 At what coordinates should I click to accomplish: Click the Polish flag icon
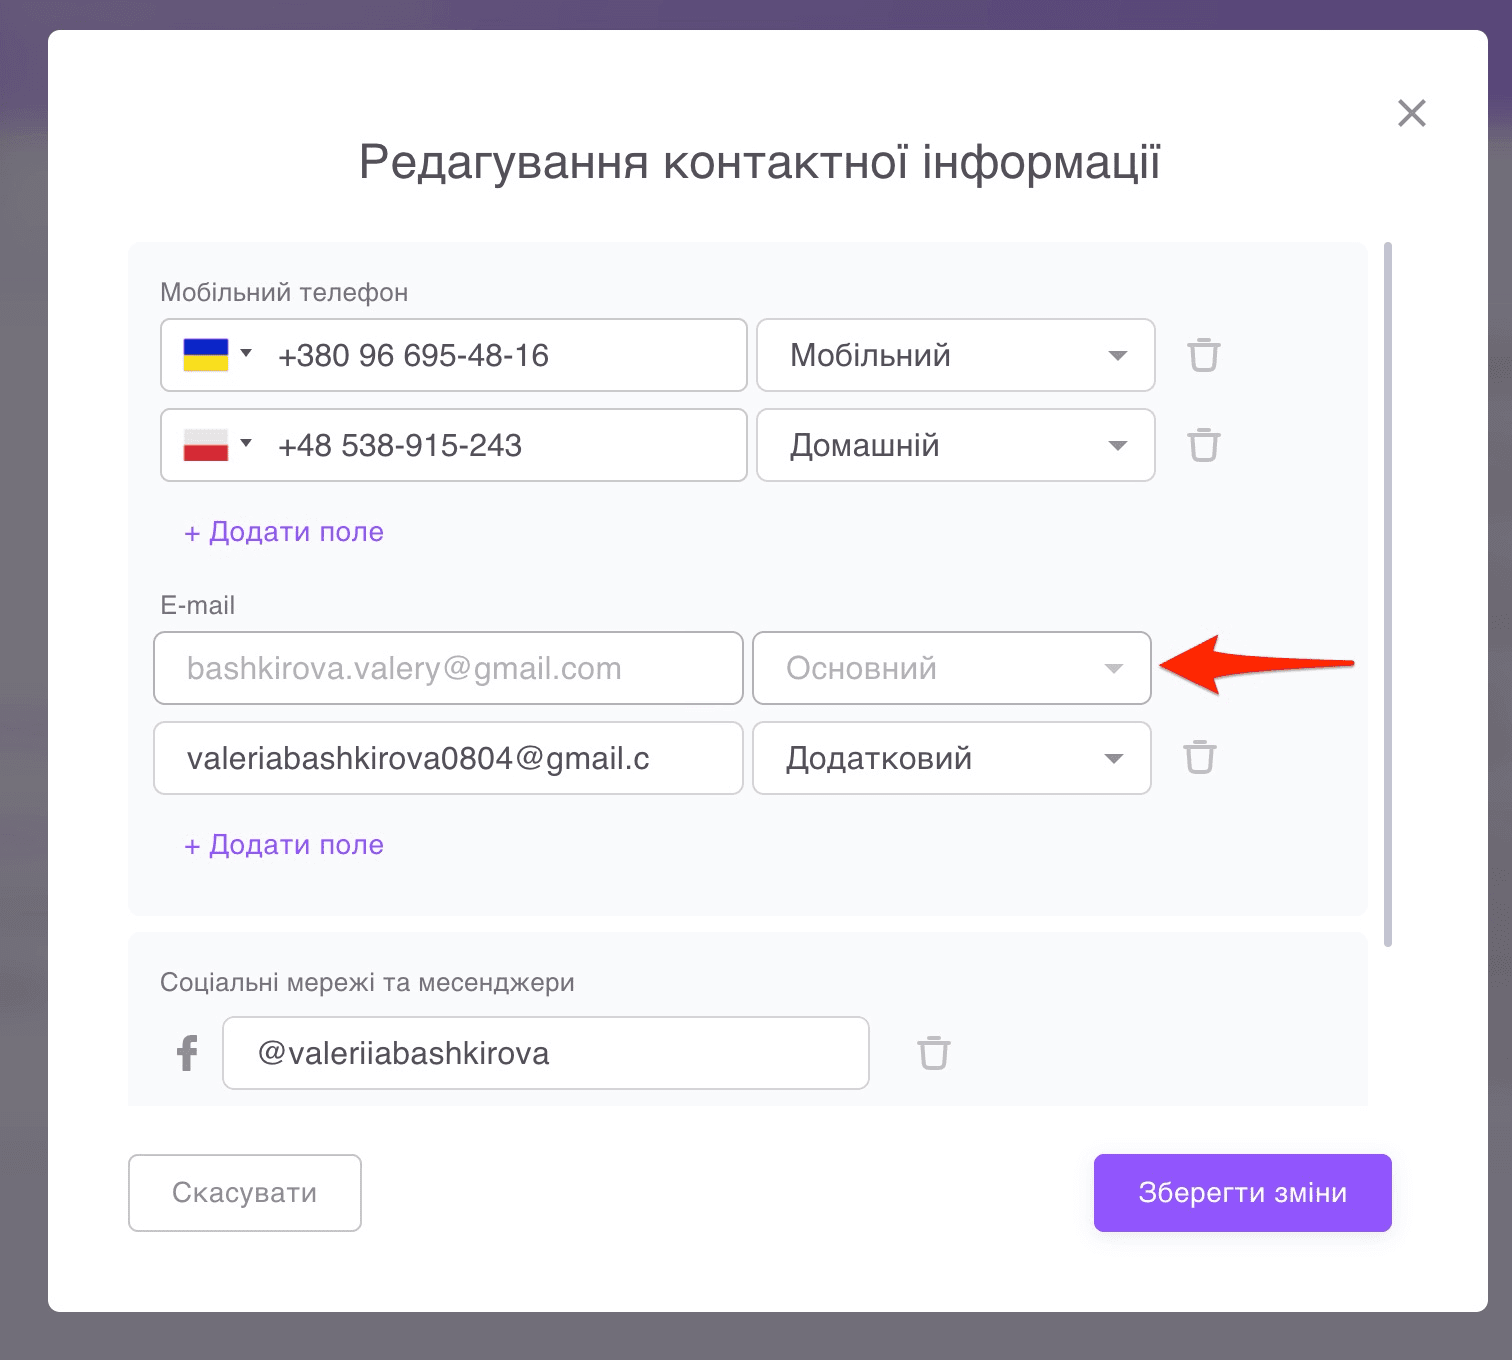pyautogui.click(x=207, y=443)
